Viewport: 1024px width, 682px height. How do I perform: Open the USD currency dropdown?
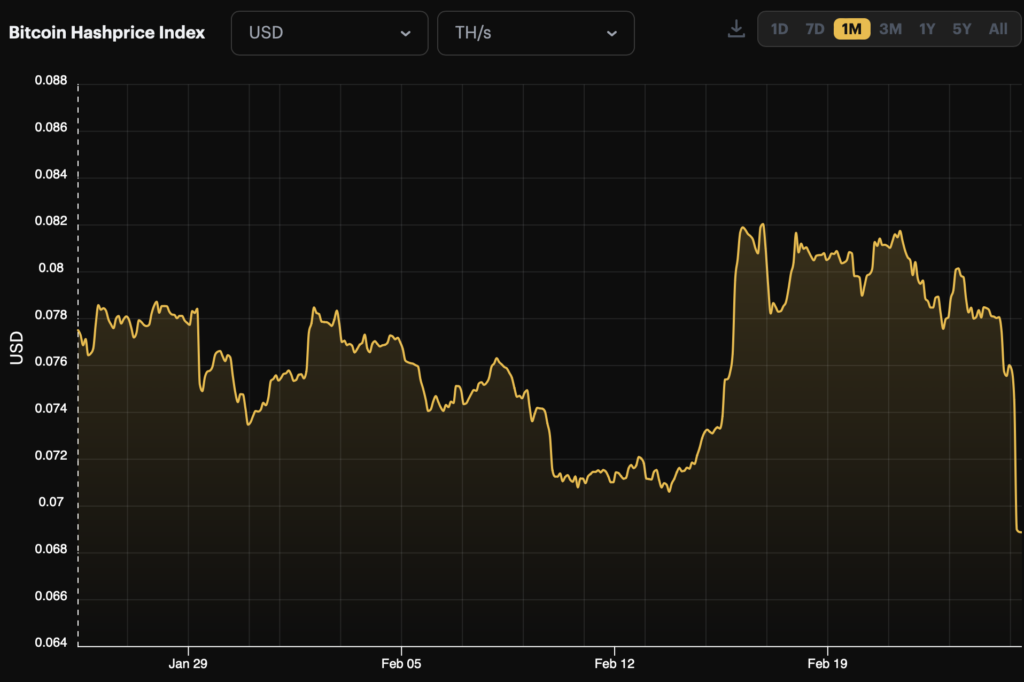329,33
